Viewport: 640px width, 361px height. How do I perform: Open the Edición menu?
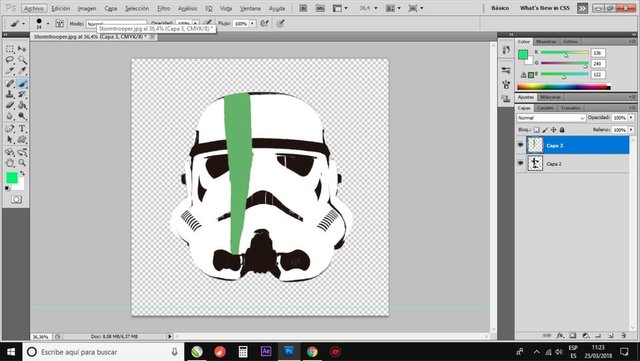60,8
